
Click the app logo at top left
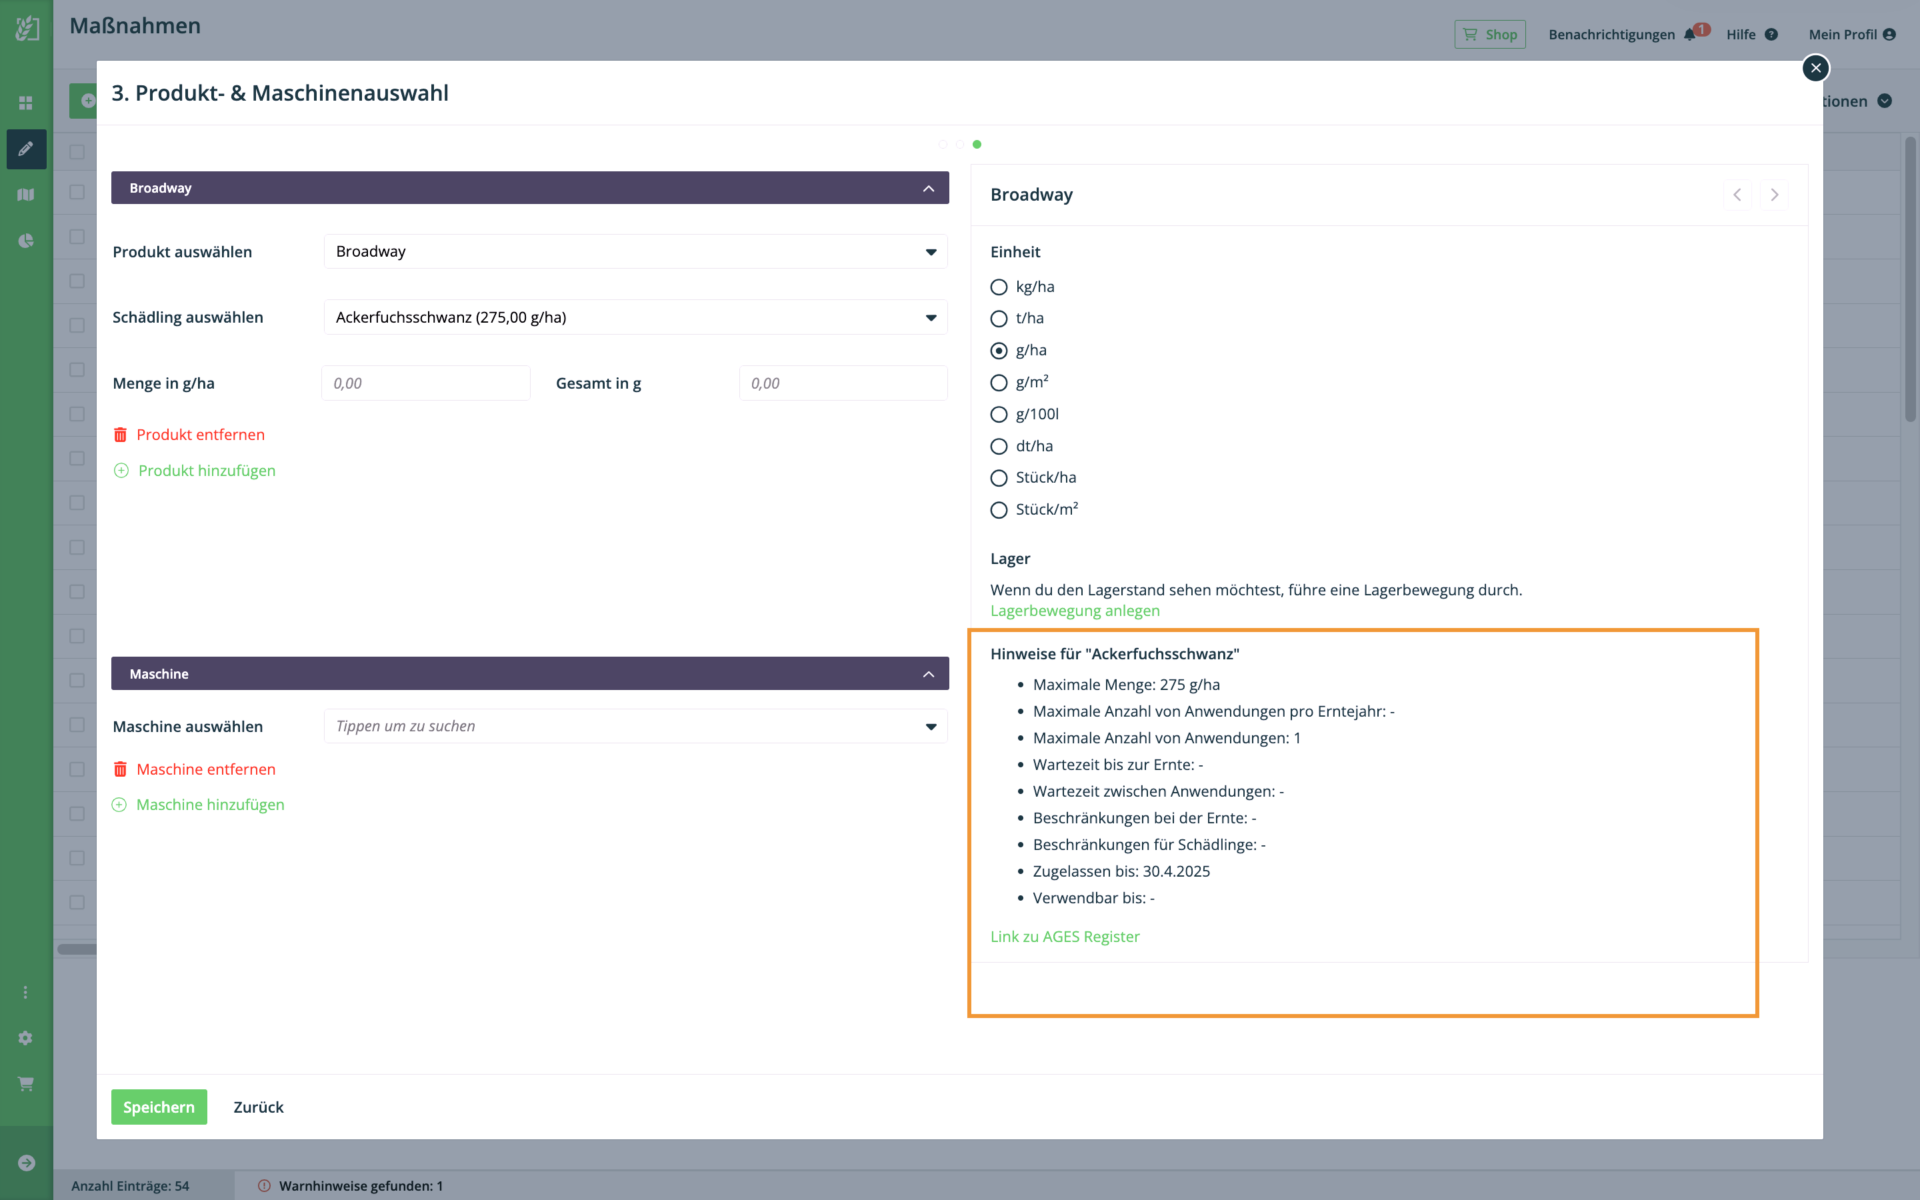pos(27,28)
